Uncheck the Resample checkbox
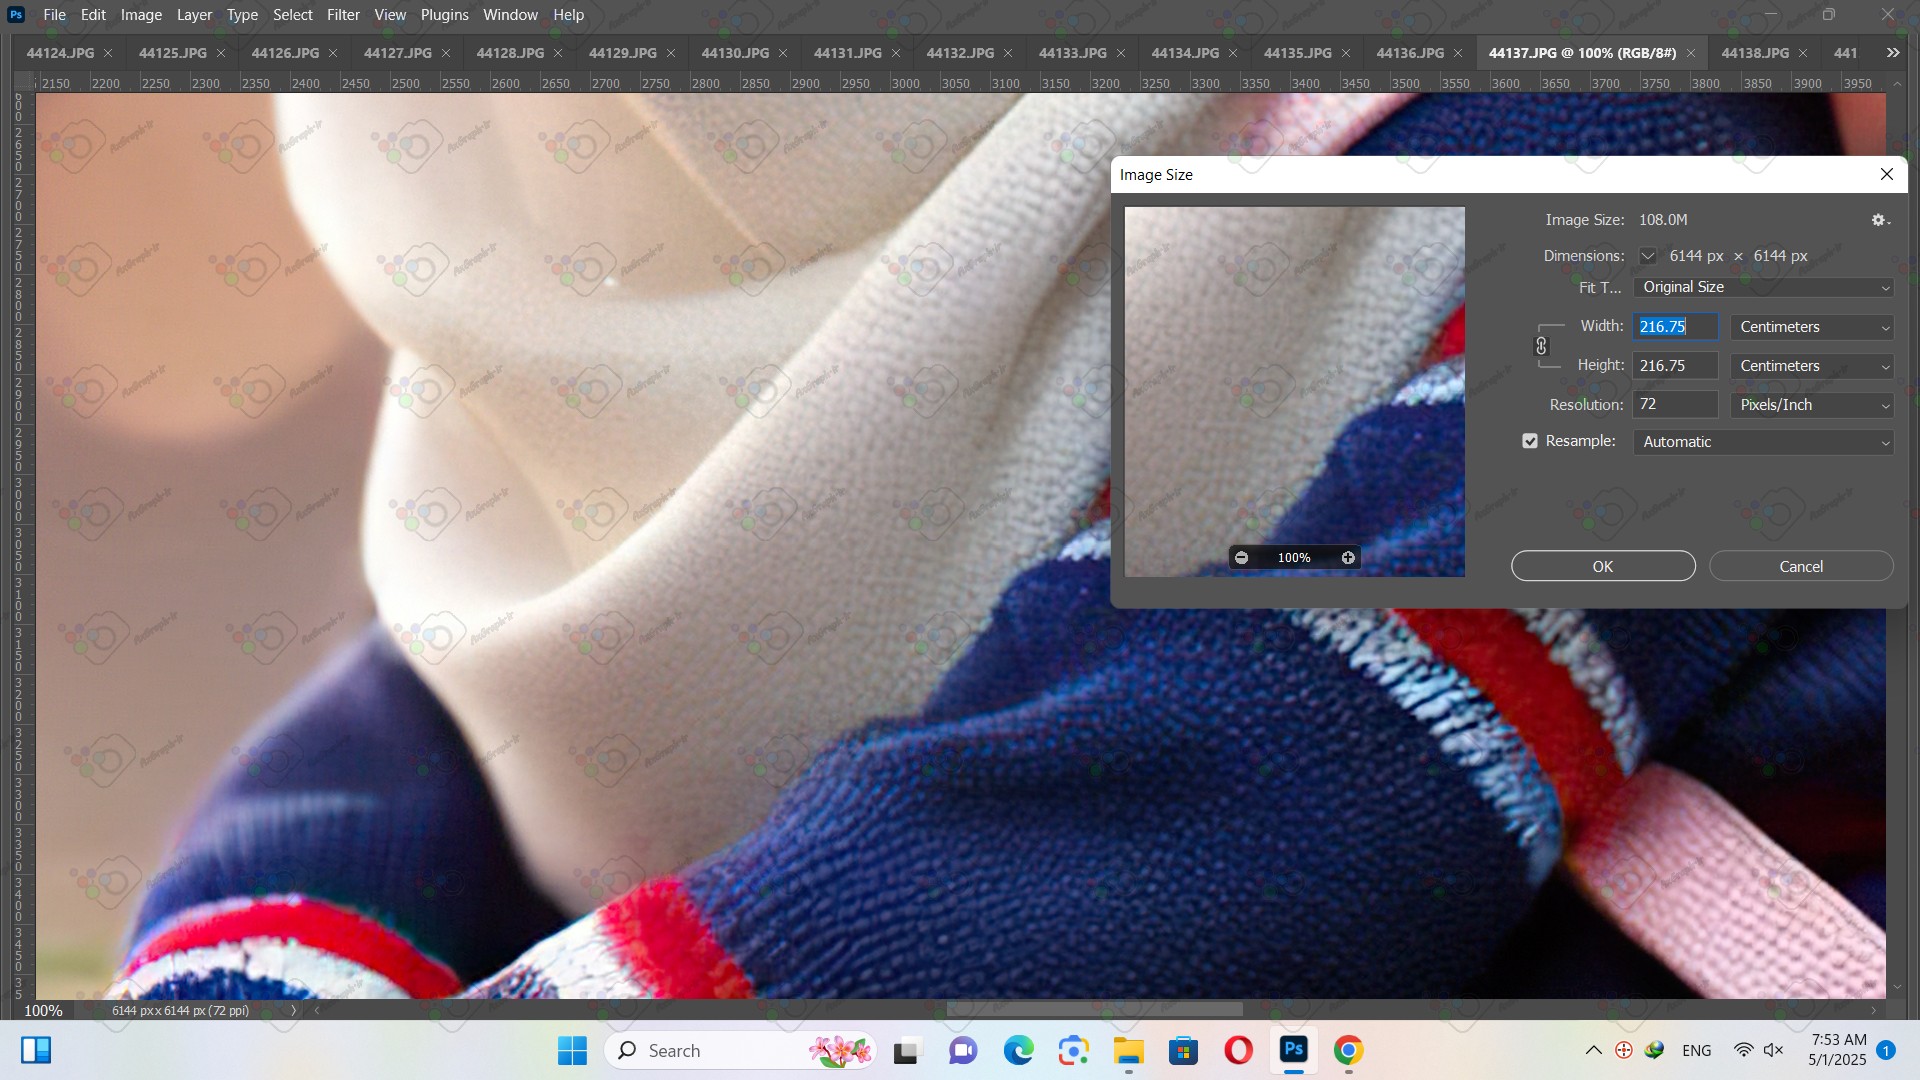The width and height of the screenshot is (1920, 1080). (x=1530, y=441)
